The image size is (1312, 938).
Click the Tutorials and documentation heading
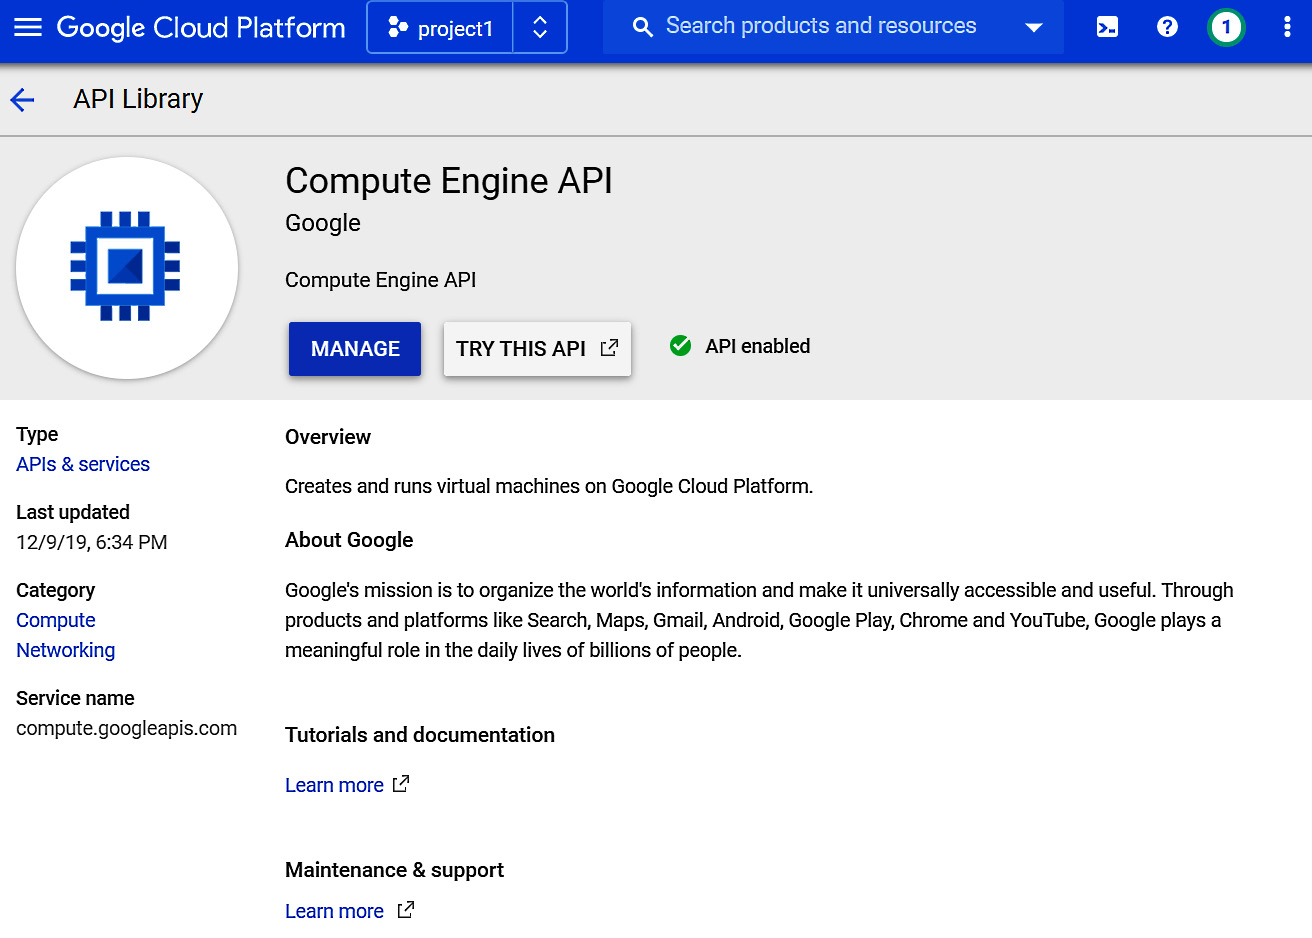click(x=420, y=735)
